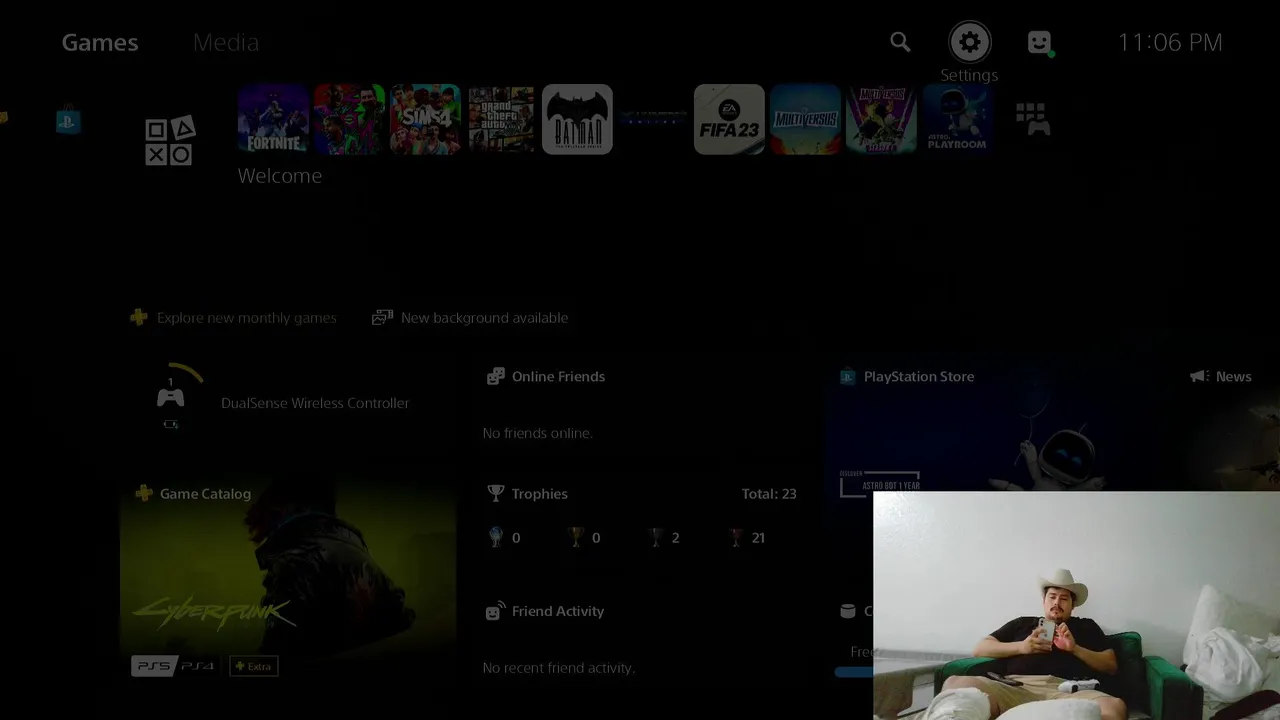Screen dimensions: 1280x720
Task: Launch the Fortnite game tile
Action: pyautogui.click(x=273, y=119)
